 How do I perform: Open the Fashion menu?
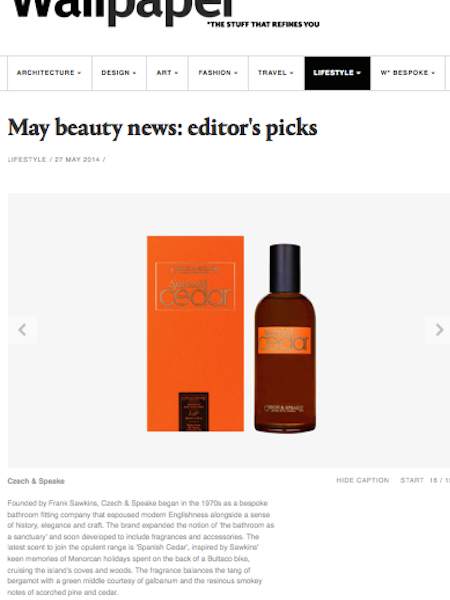tap(218, 73)
